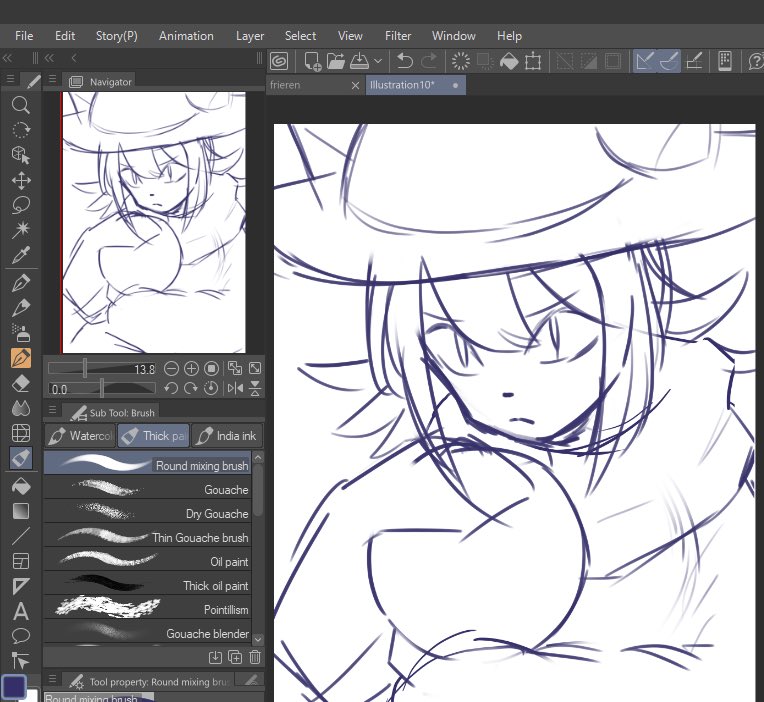This screenshot has width=764, height=702.
Task: Choose the Gouache brush
Action: tap(148, 489)
